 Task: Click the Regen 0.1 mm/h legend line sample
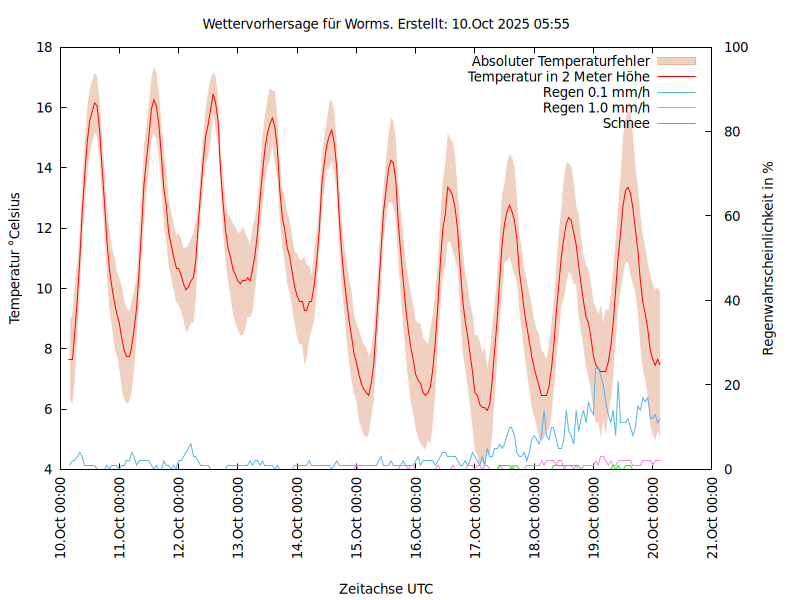coord(675,92)
